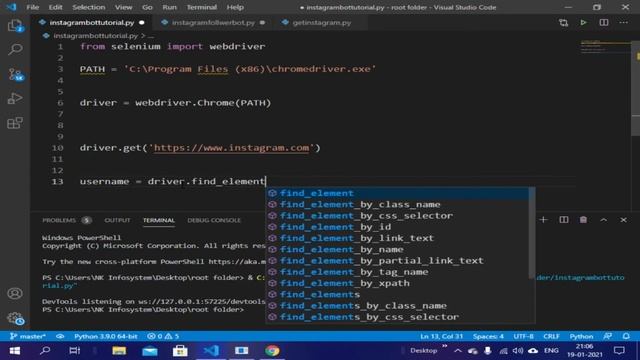Click Ln 13, Col 31 cursor position

click(x=441, y=336)
